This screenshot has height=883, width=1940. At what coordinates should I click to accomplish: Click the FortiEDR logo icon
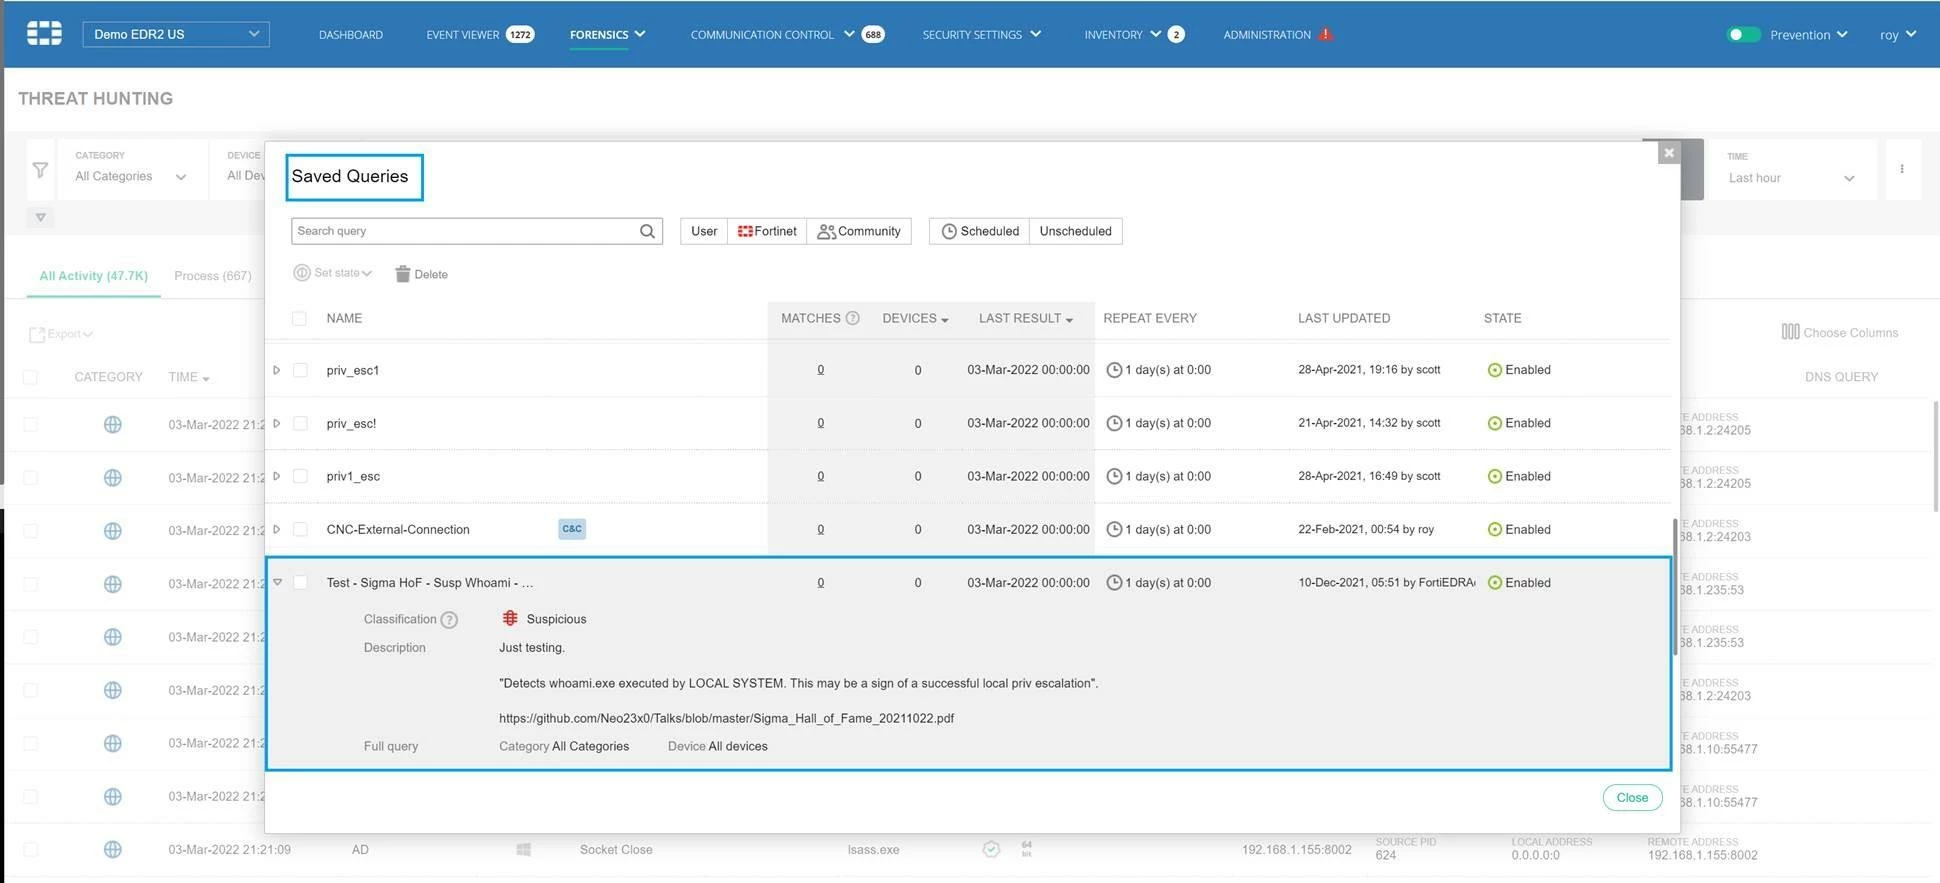click(44, 33)
